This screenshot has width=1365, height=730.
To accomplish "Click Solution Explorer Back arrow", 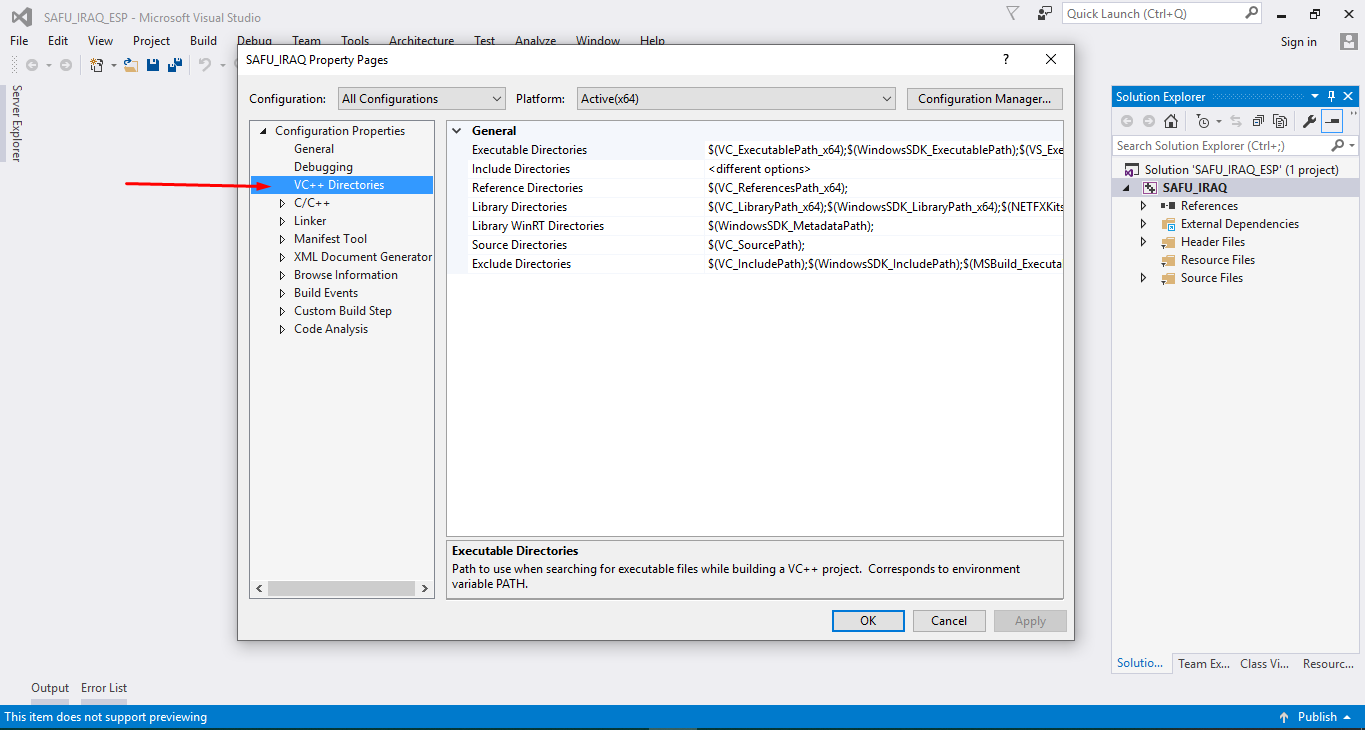I will [1127, 121].
